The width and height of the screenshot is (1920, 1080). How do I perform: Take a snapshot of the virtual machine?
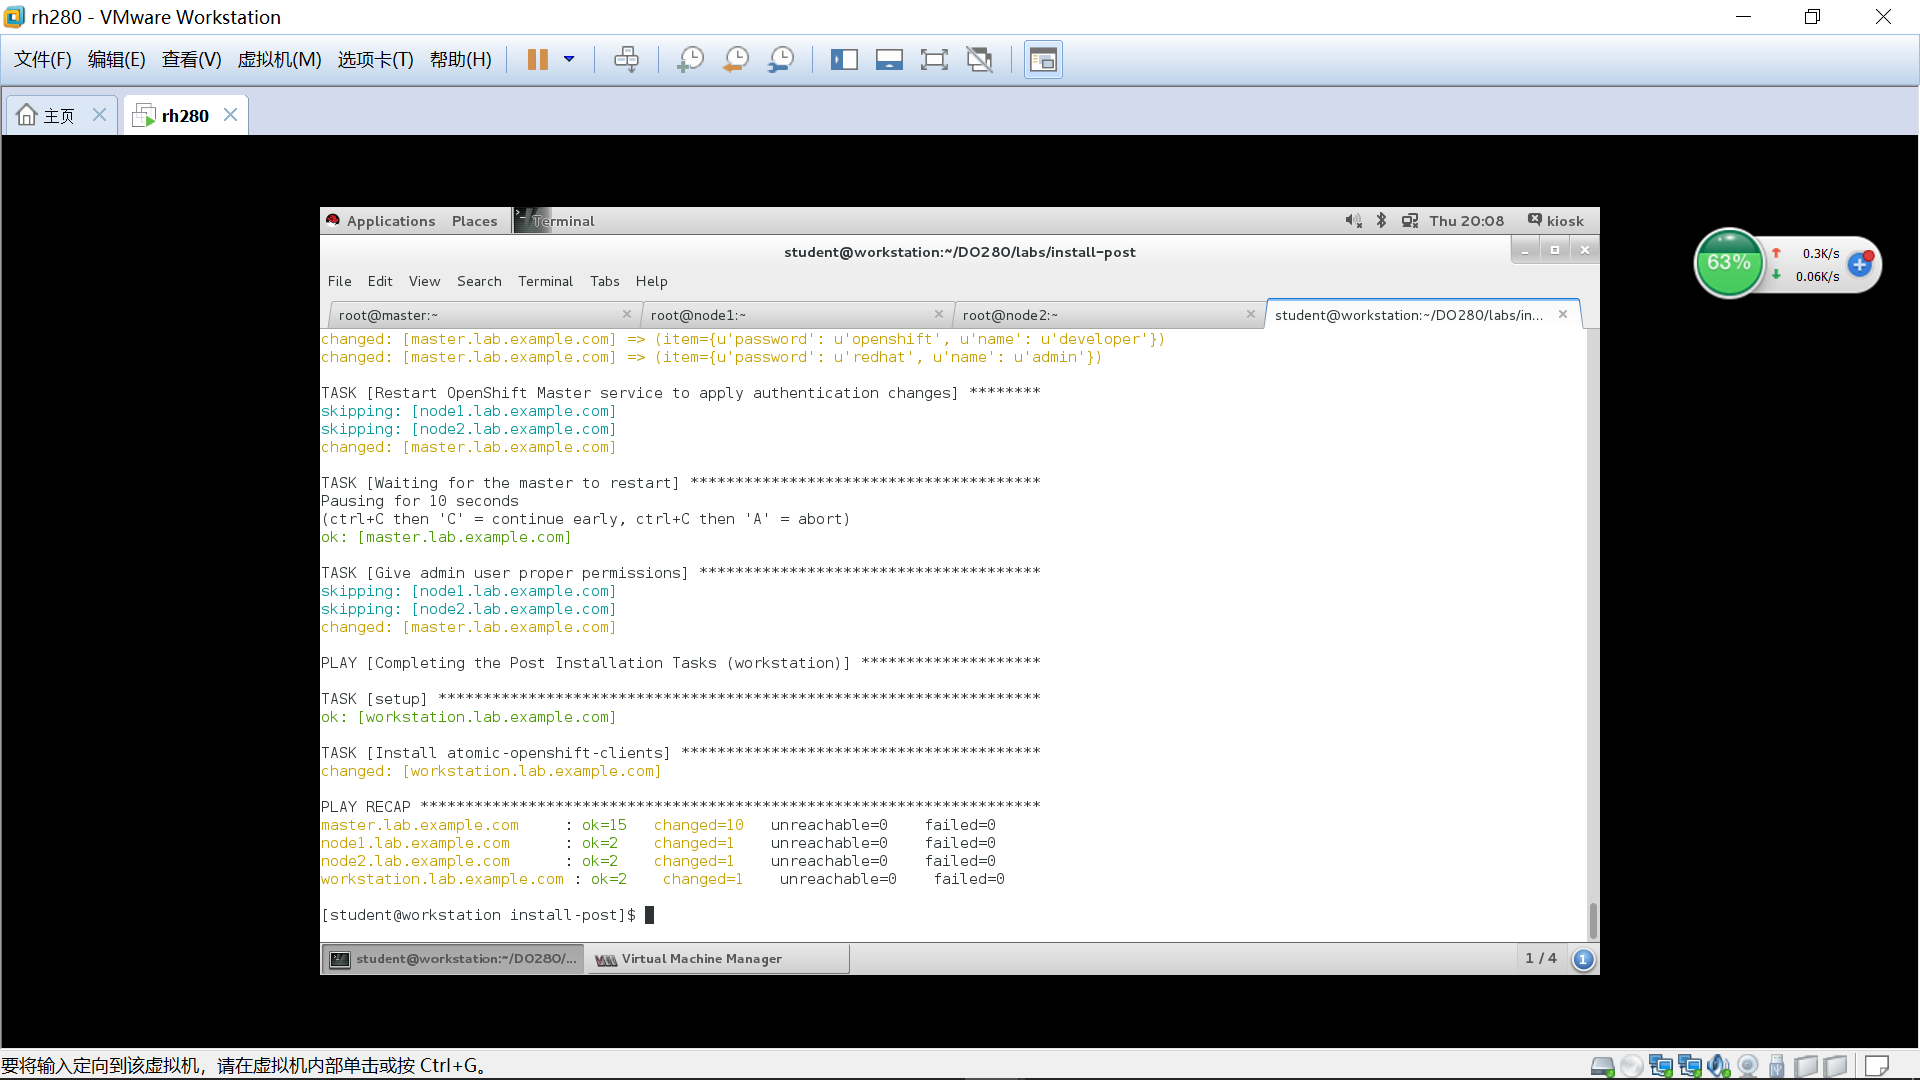click(x=690, y=59)
